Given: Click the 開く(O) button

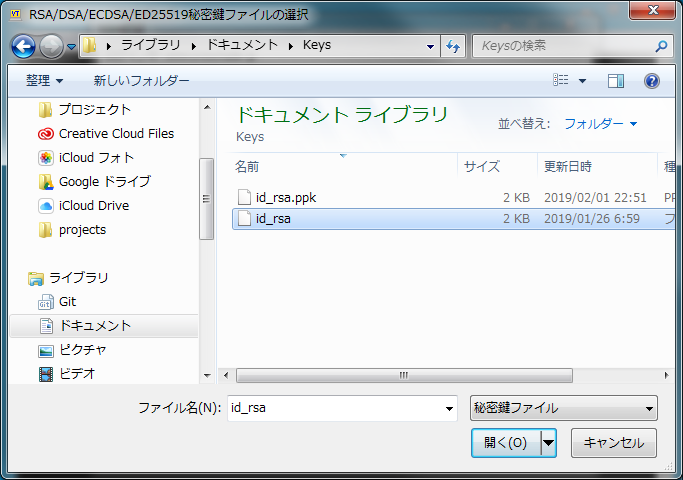Looking at the screenshot, I should click(505, 443).
